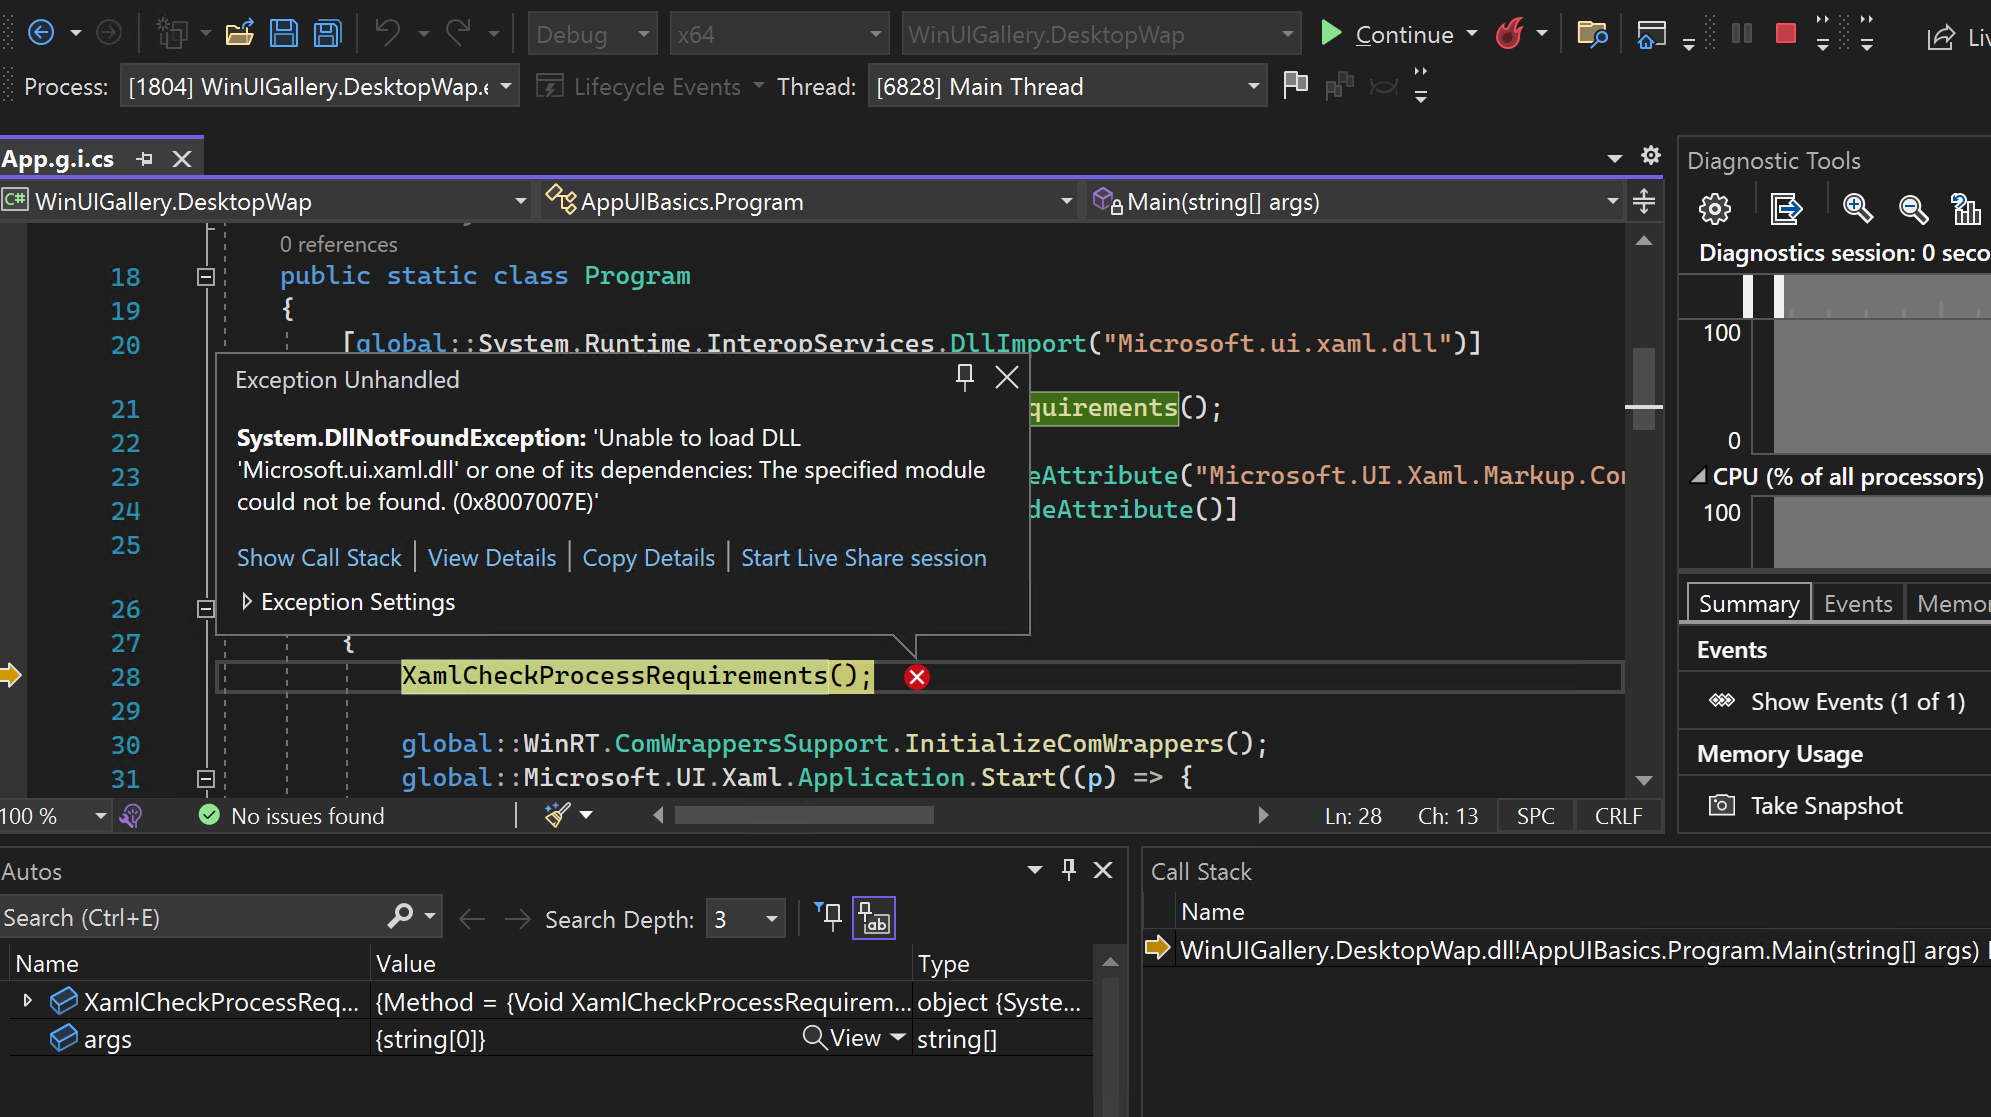Click the Hot Reload flame icon

(x=1509, y=34)
